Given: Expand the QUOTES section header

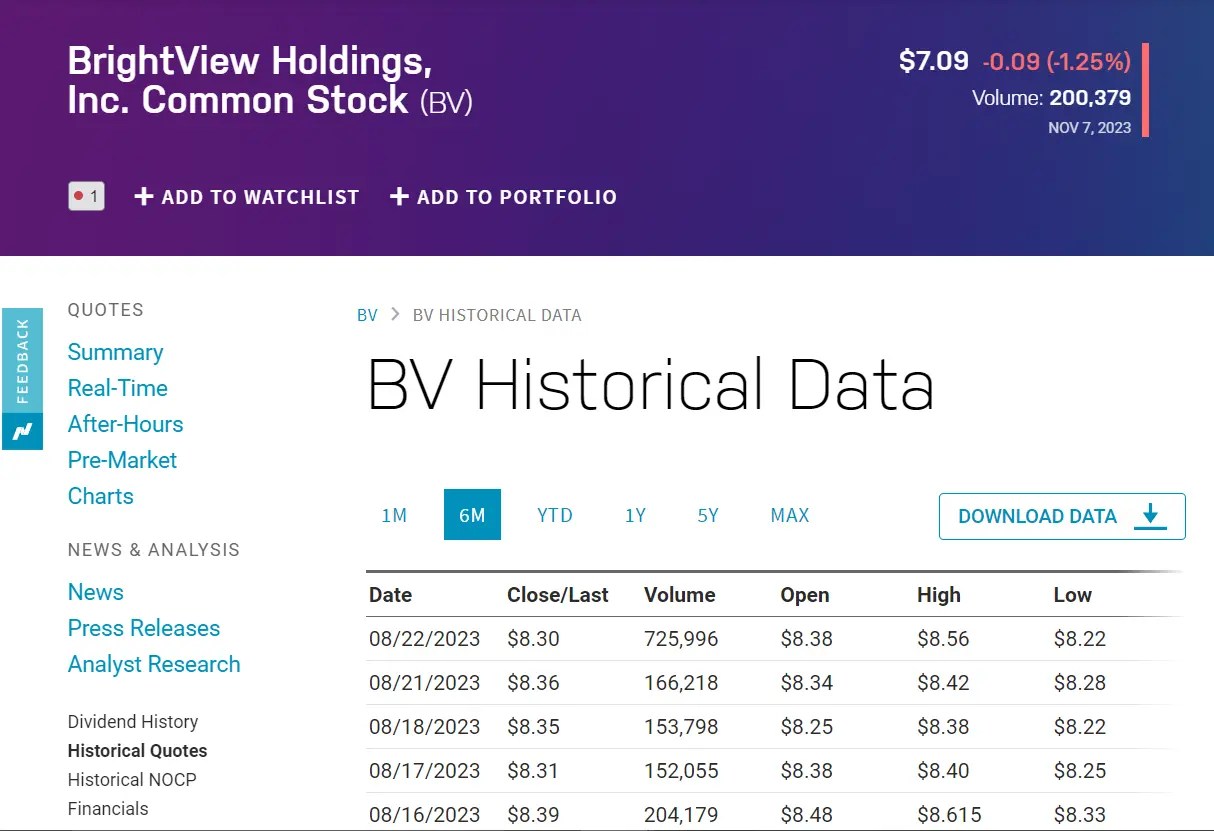Looking at the screenshot, I should tap(105, 310).
